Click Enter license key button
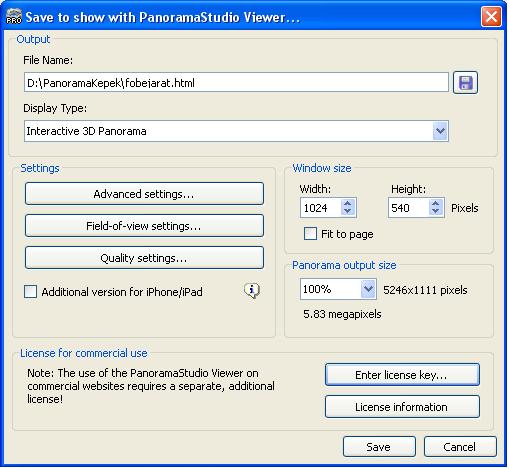This screenshot has height=470, width=509. (x=402, y=375)
